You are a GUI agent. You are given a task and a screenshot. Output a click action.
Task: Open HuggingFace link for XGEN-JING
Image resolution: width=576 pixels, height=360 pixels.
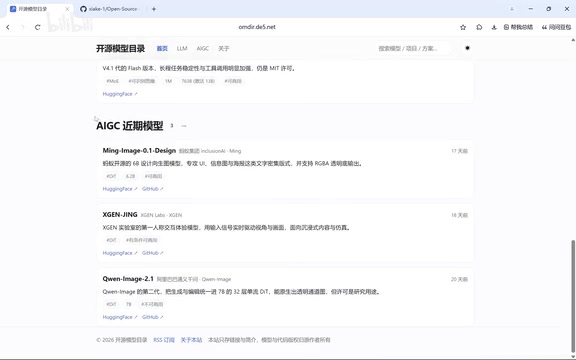pyautogui.click(x=120, y=253)
